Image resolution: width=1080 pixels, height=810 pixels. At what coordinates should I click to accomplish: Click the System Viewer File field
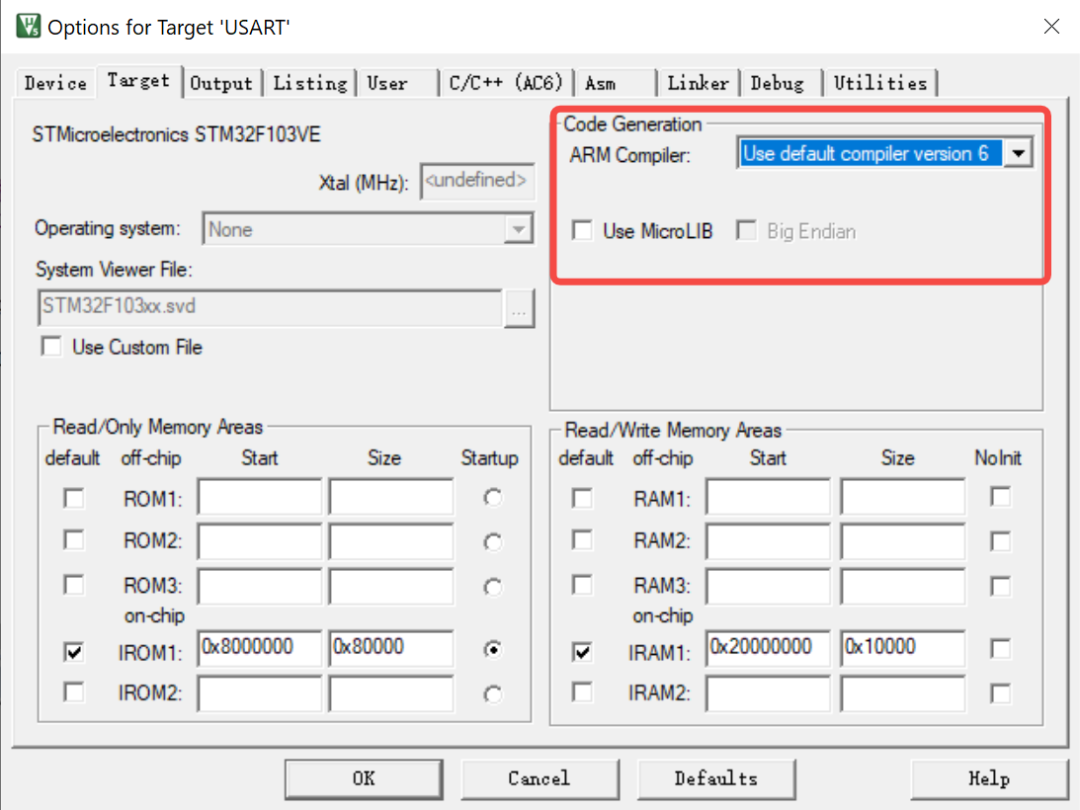270,307
